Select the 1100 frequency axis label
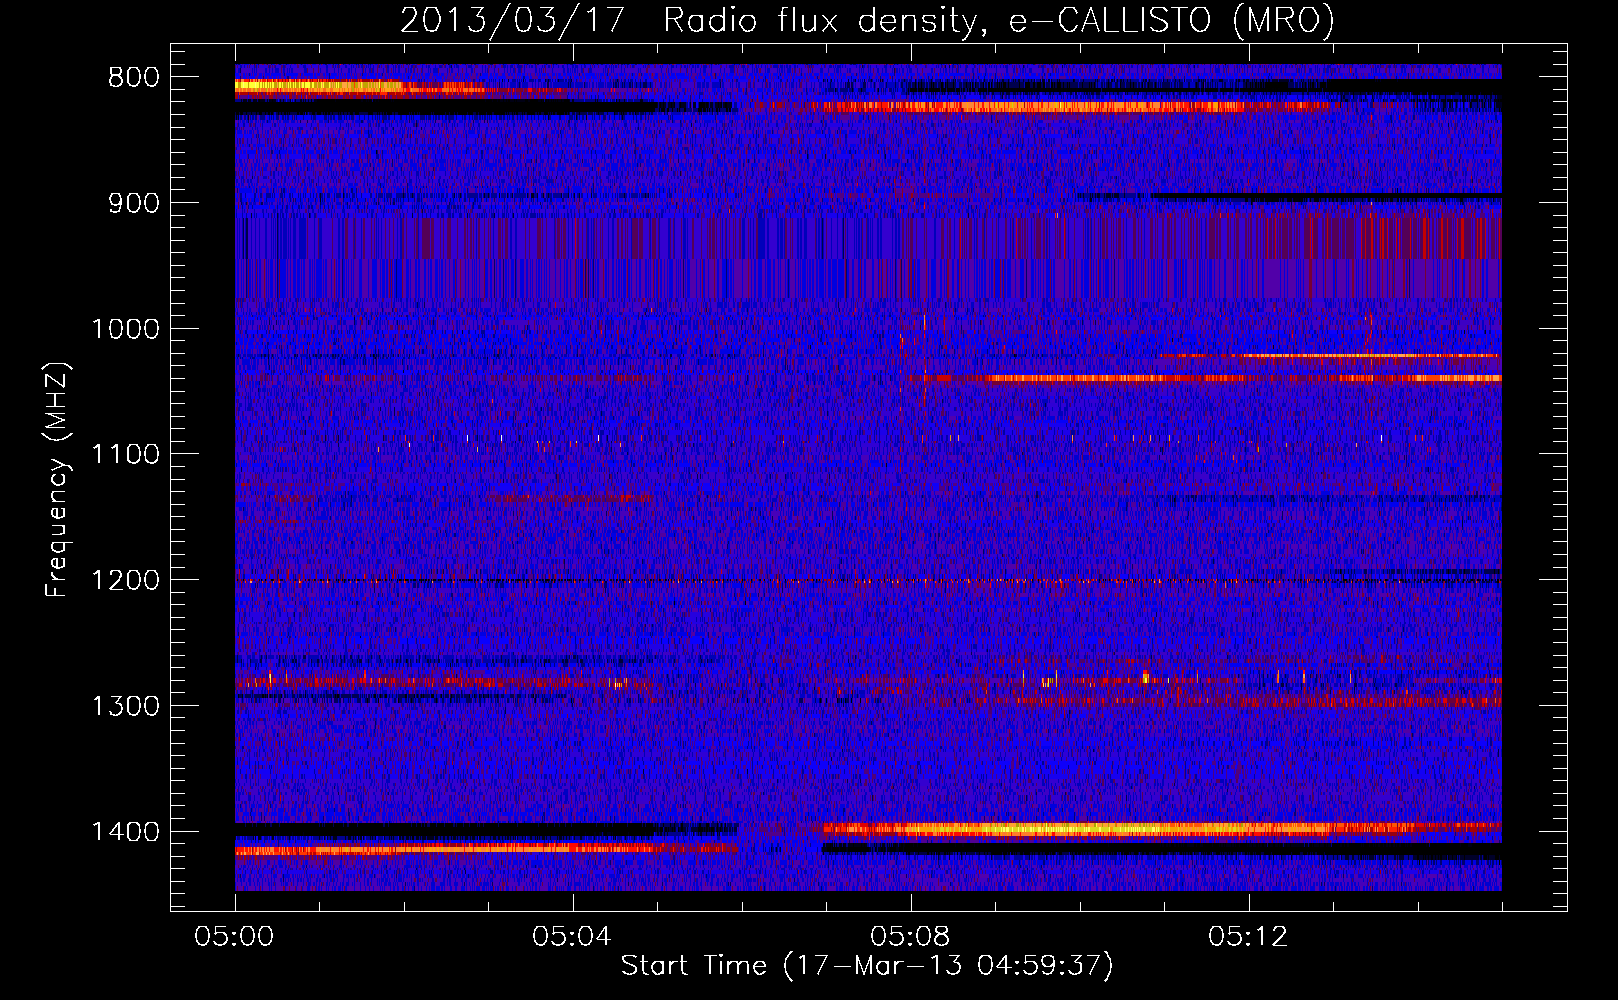Image resolution: width=1618 pixels, height=1000 pixels. pyautogui.click(x=125, y=455)
